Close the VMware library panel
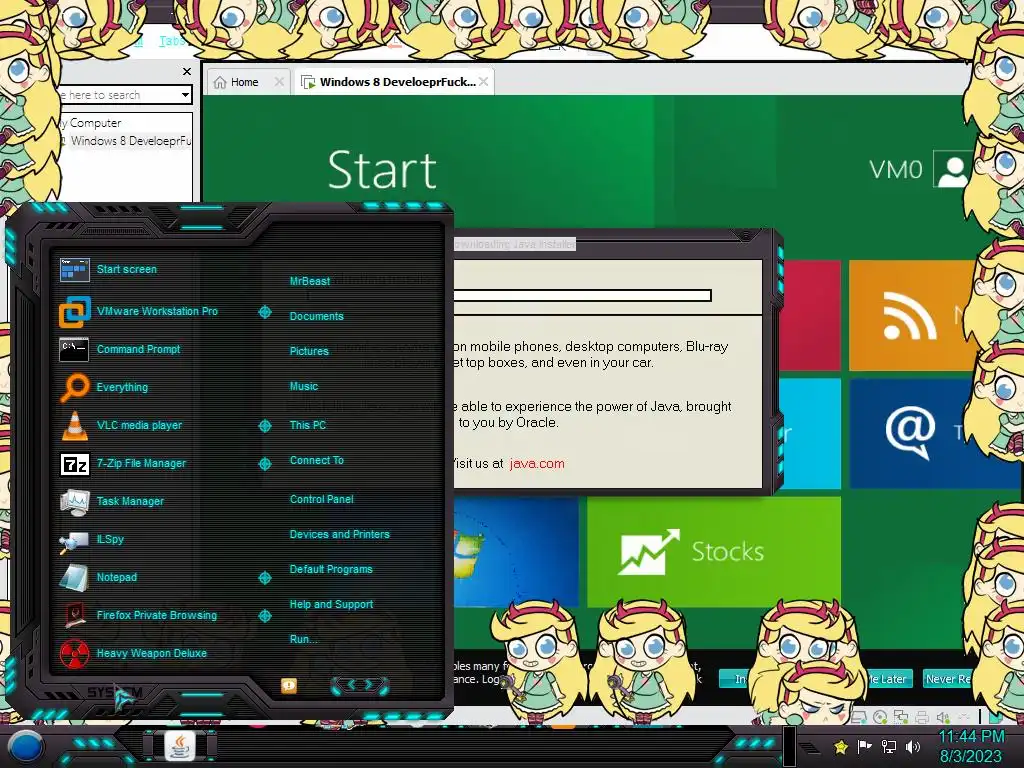The image size is (1024, 768). [187, 71]
